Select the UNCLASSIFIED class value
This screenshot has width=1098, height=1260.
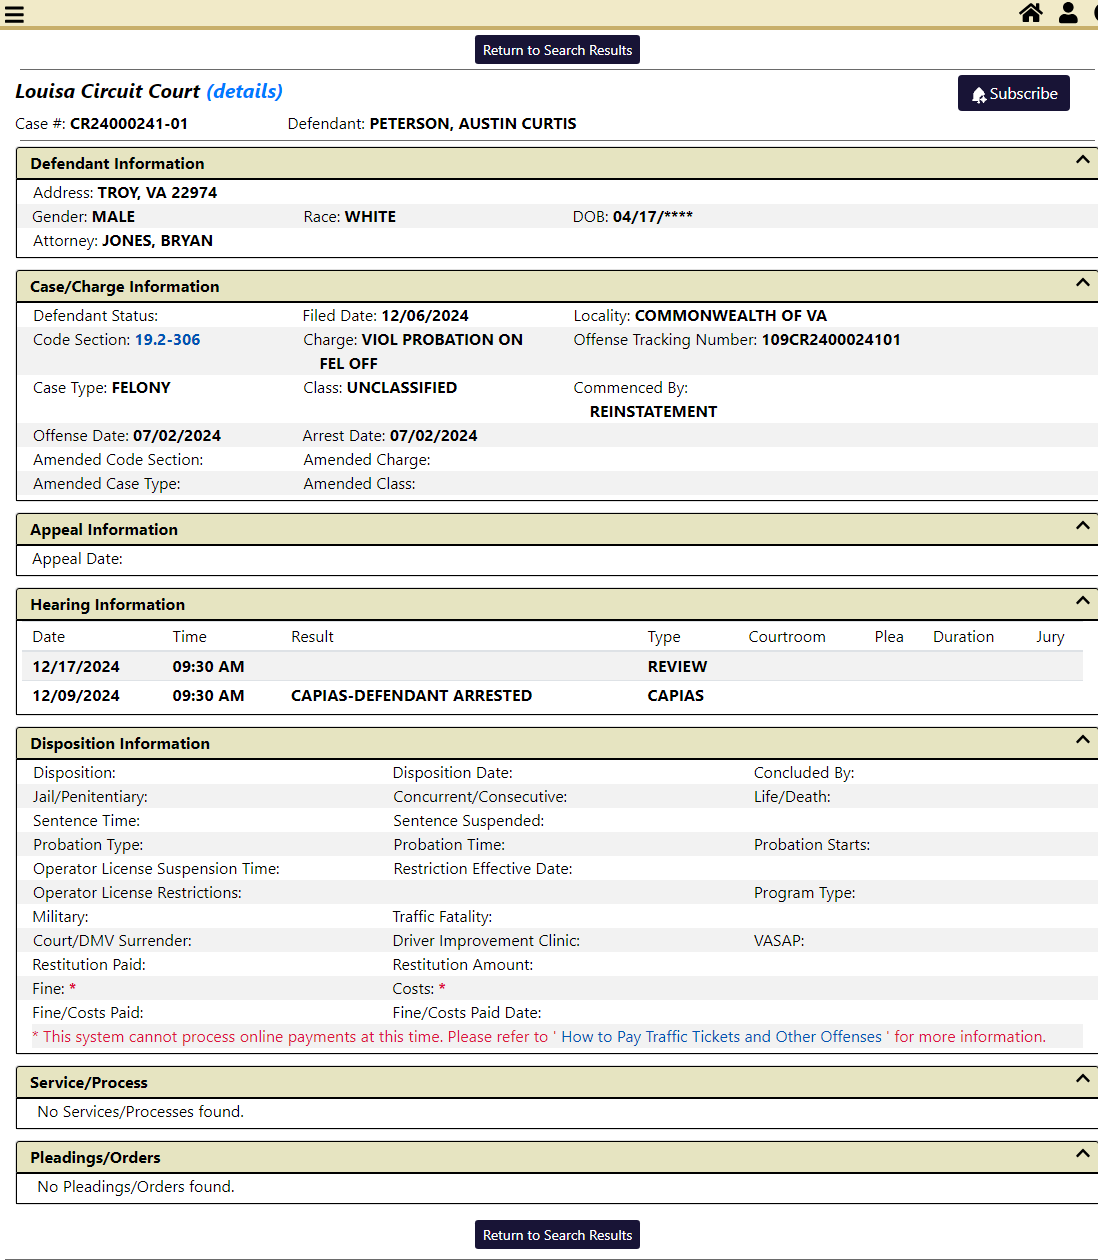point(402,388)
